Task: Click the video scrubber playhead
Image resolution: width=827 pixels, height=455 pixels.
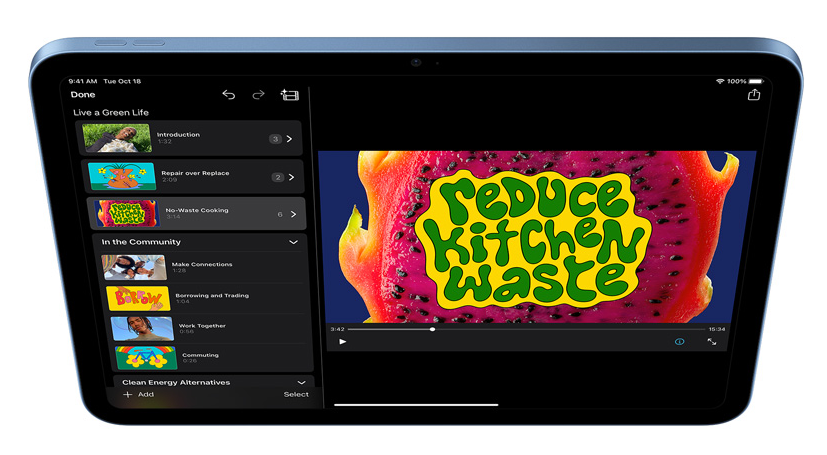Action: click(x=432, y=329)
